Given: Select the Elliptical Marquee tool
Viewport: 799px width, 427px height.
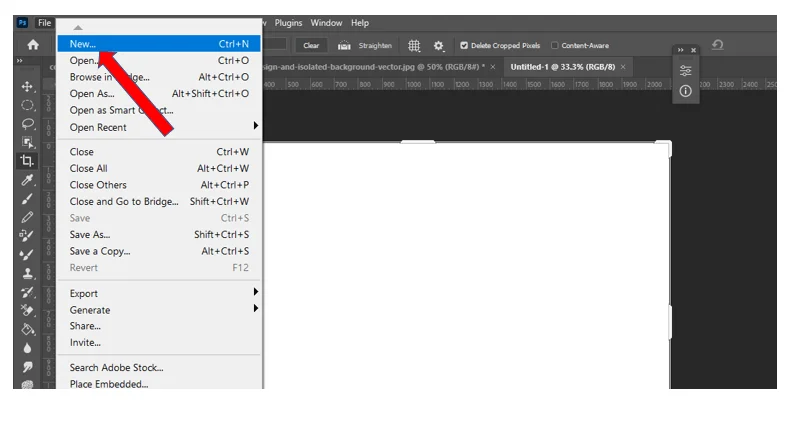Looking at the screenshot, I should [27, 105].
